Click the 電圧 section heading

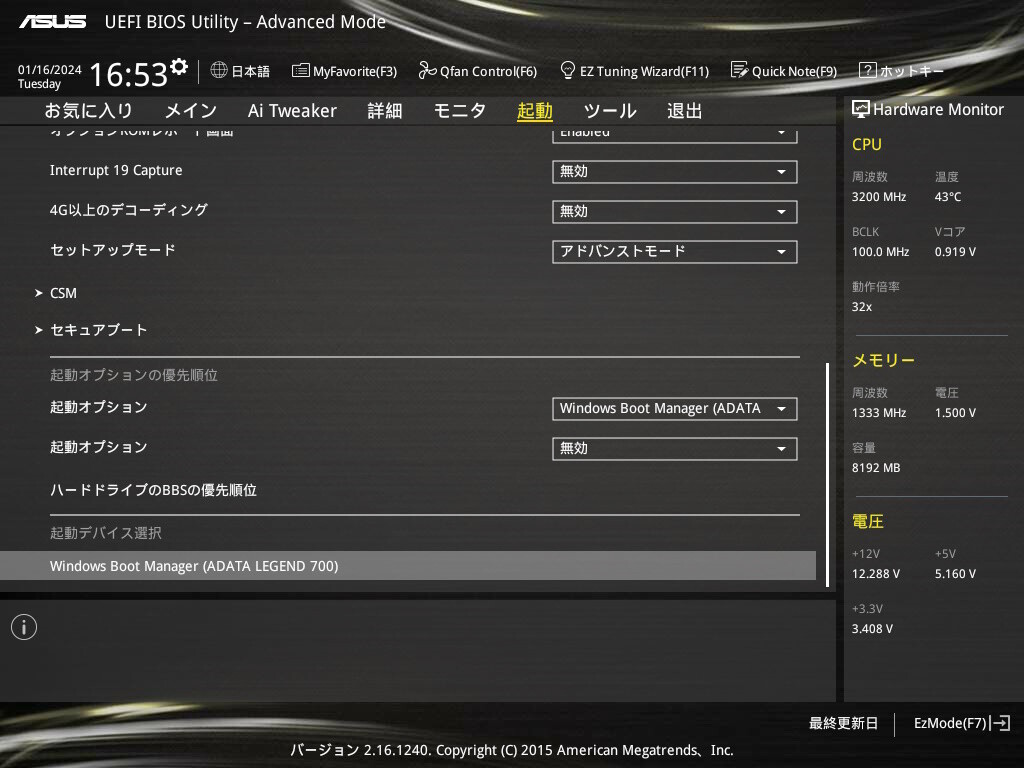[x=867, y=521]
